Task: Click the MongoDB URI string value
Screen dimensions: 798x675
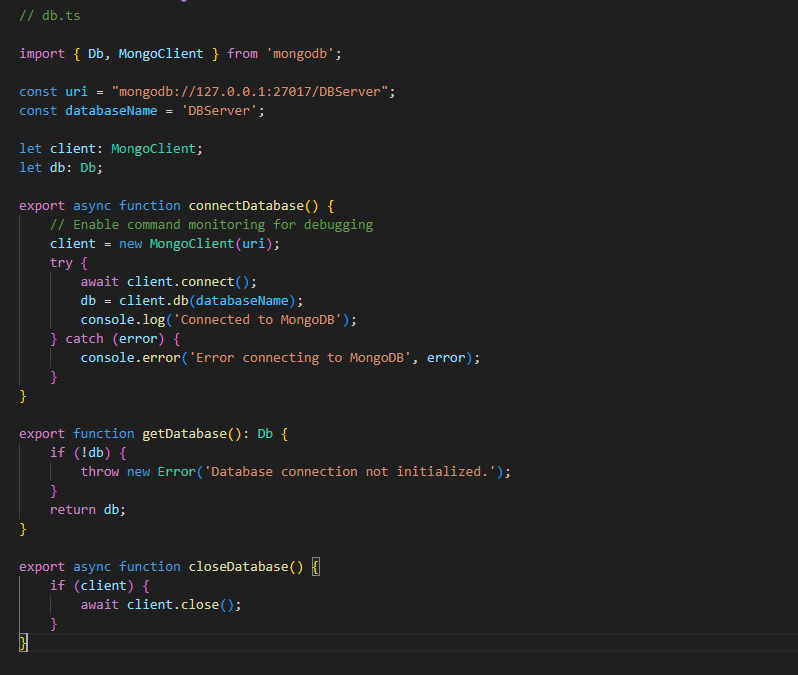Action: click(254, 91)
